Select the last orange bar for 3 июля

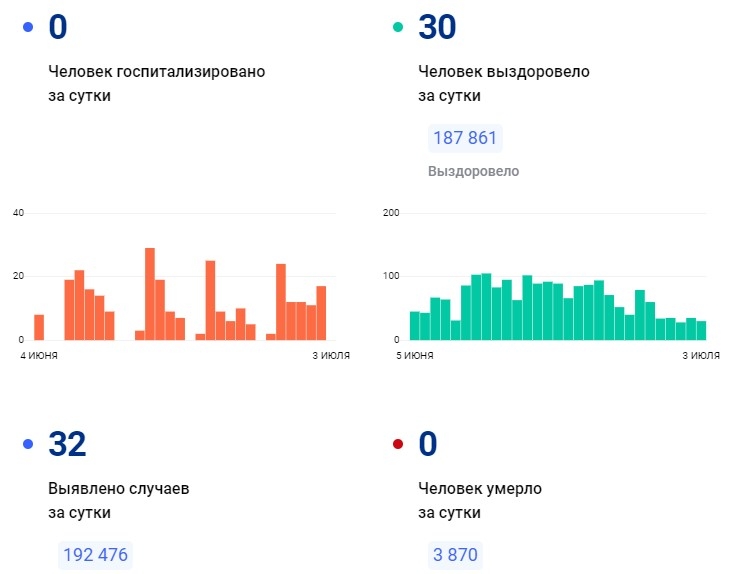coord(321,313)
